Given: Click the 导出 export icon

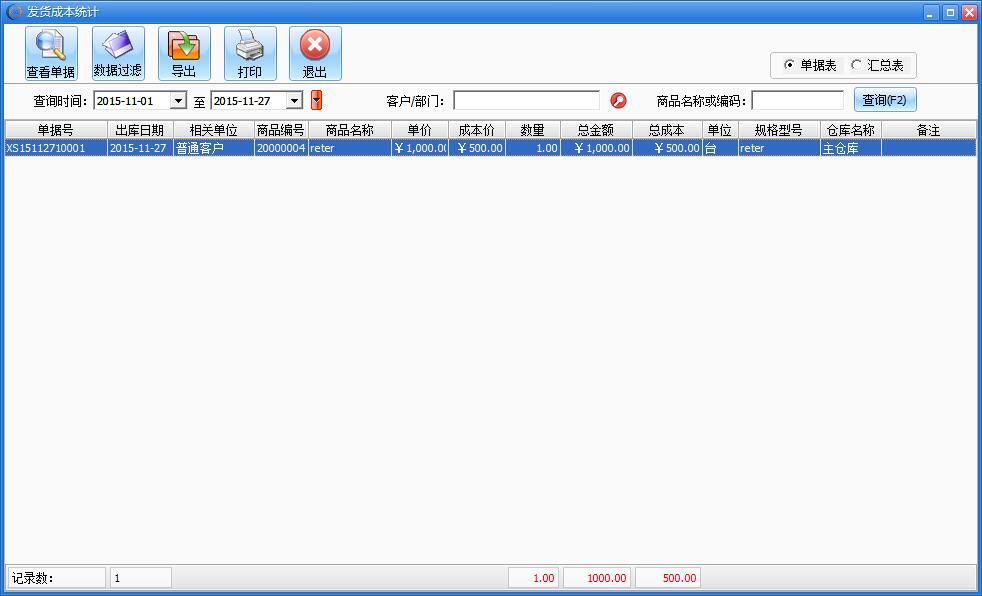Looking at the screenshot, I should (184, 54).
